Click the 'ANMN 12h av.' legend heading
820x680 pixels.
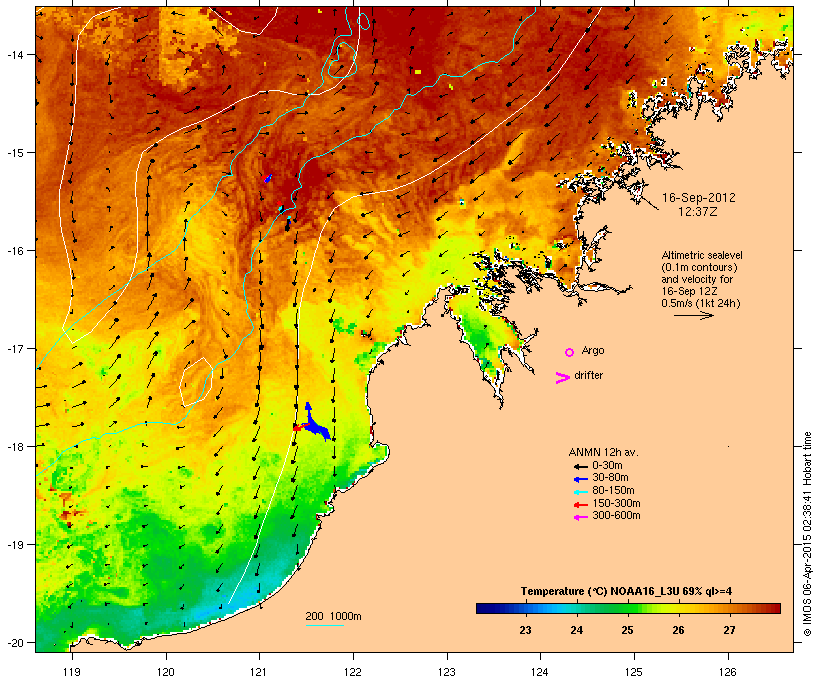coord(603,452)
